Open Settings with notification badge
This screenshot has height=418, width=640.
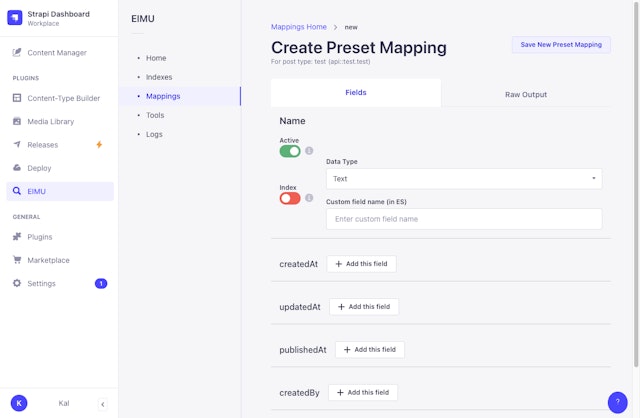(41, 283)
